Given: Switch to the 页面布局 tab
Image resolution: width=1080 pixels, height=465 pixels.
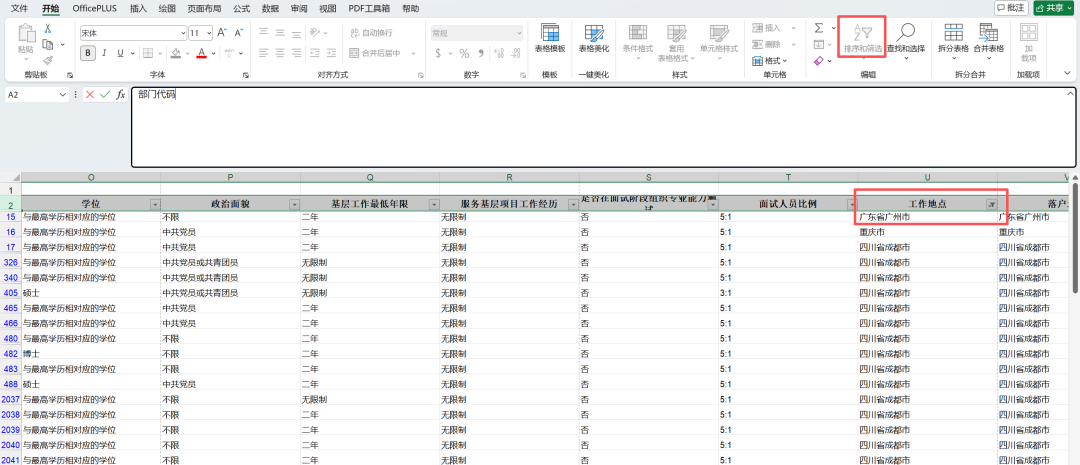Looking at the screenshot, I should pyautogui.click(x=205, y=8).
